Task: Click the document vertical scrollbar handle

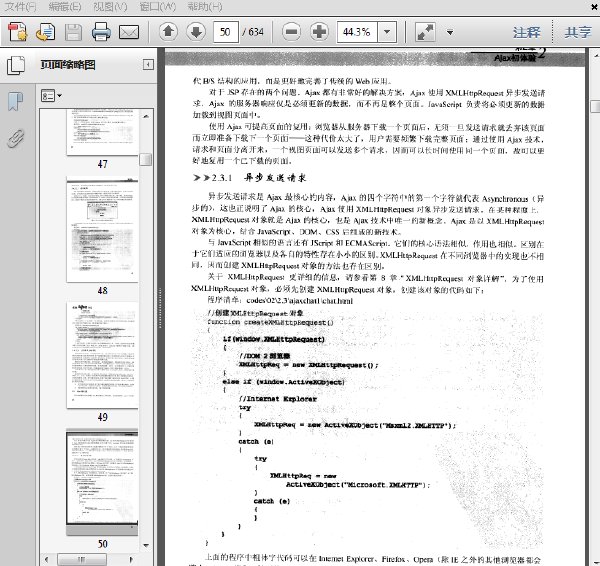Action: point(595,106)
